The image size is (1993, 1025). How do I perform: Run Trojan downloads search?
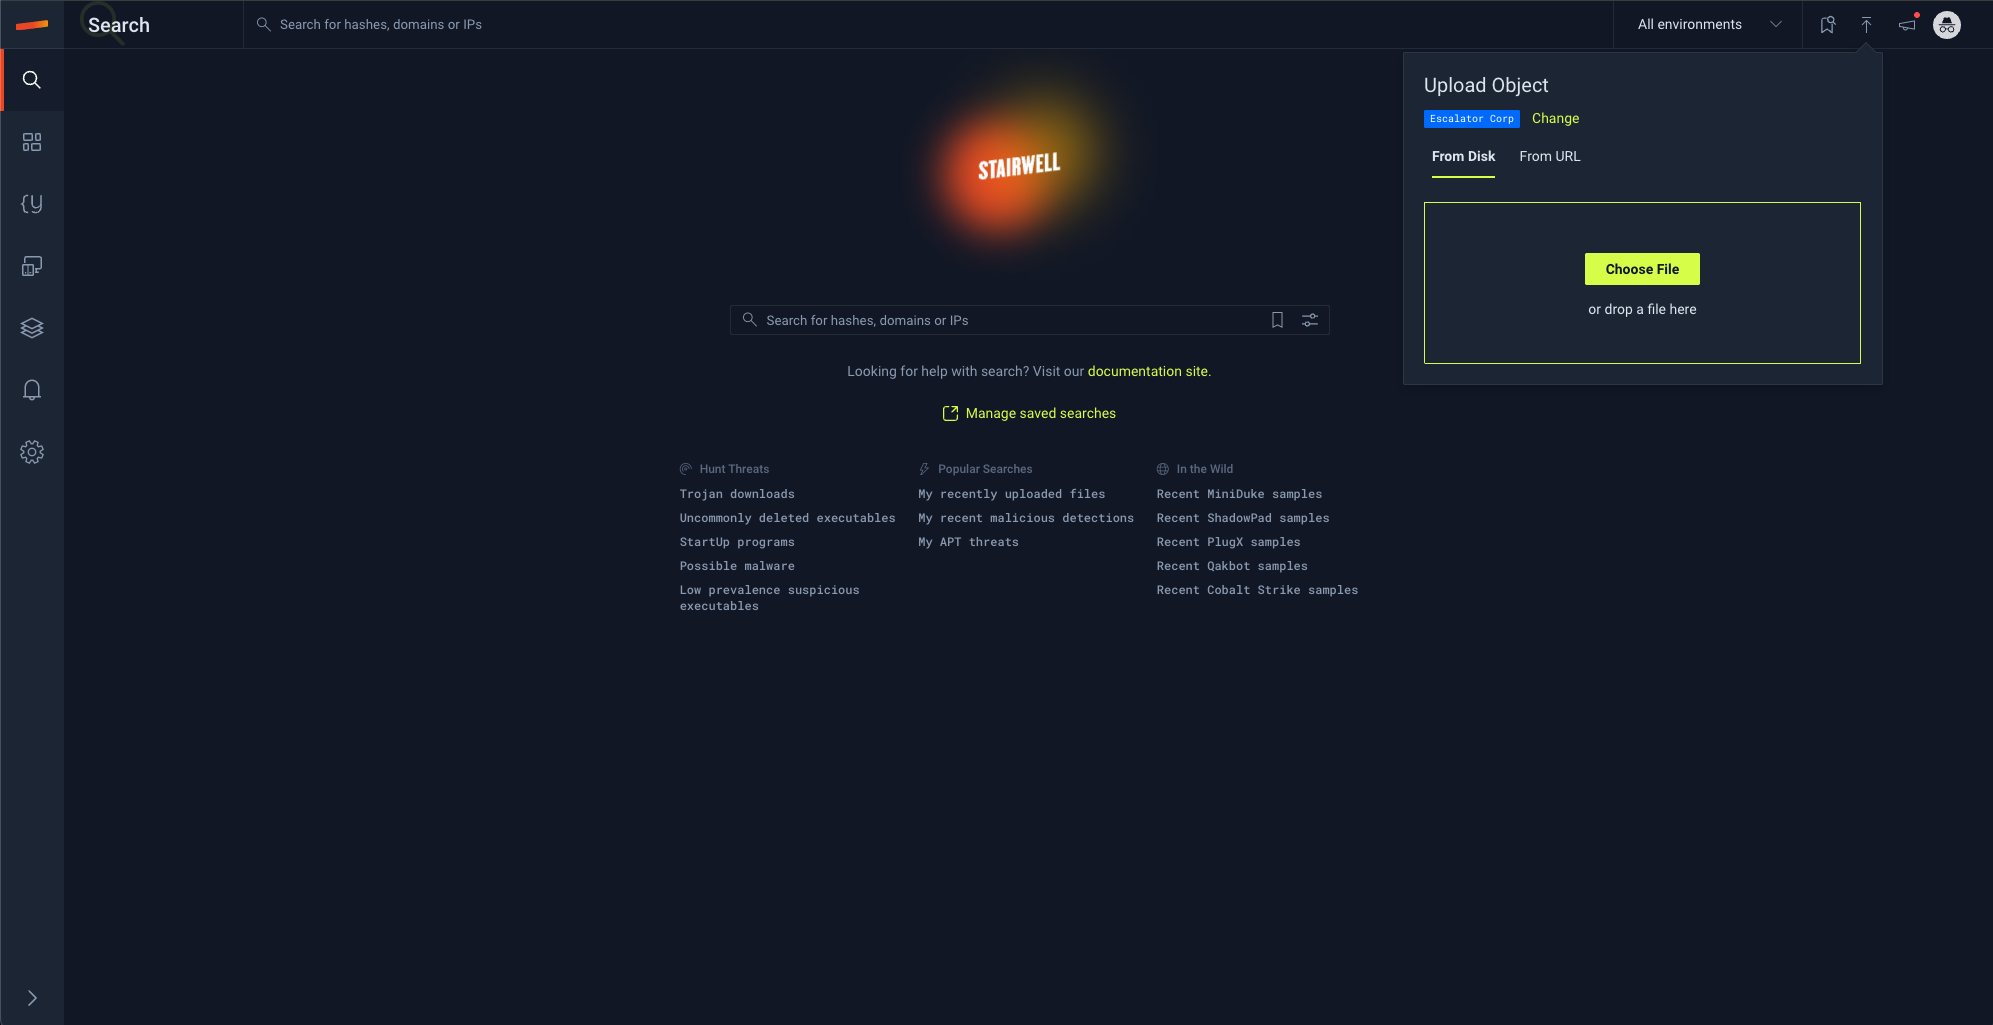click(x=737, y=494)
